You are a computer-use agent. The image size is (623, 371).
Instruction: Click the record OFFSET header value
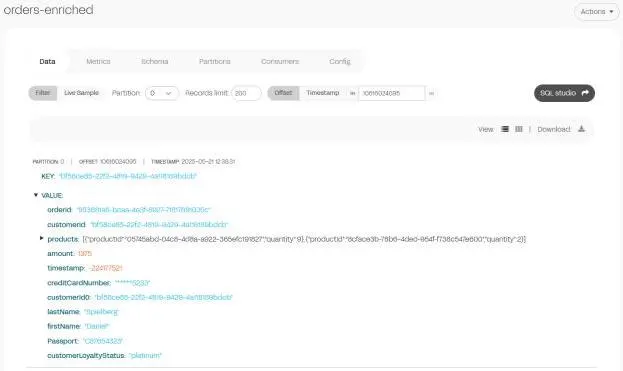click(118, 162)
